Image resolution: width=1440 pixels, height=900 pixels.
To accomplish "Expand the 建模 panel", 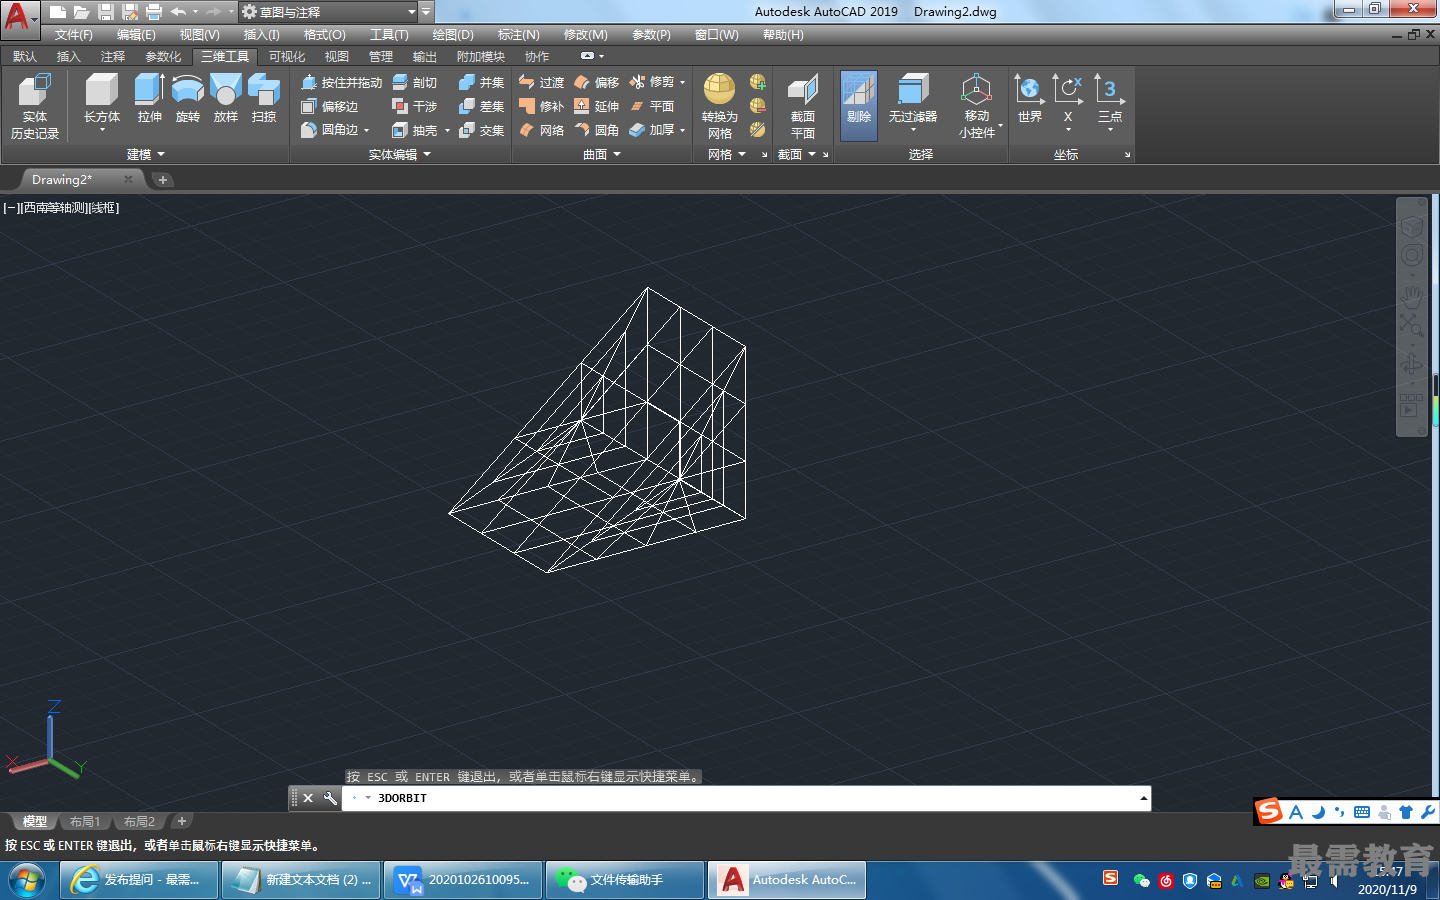I will 145,154.
